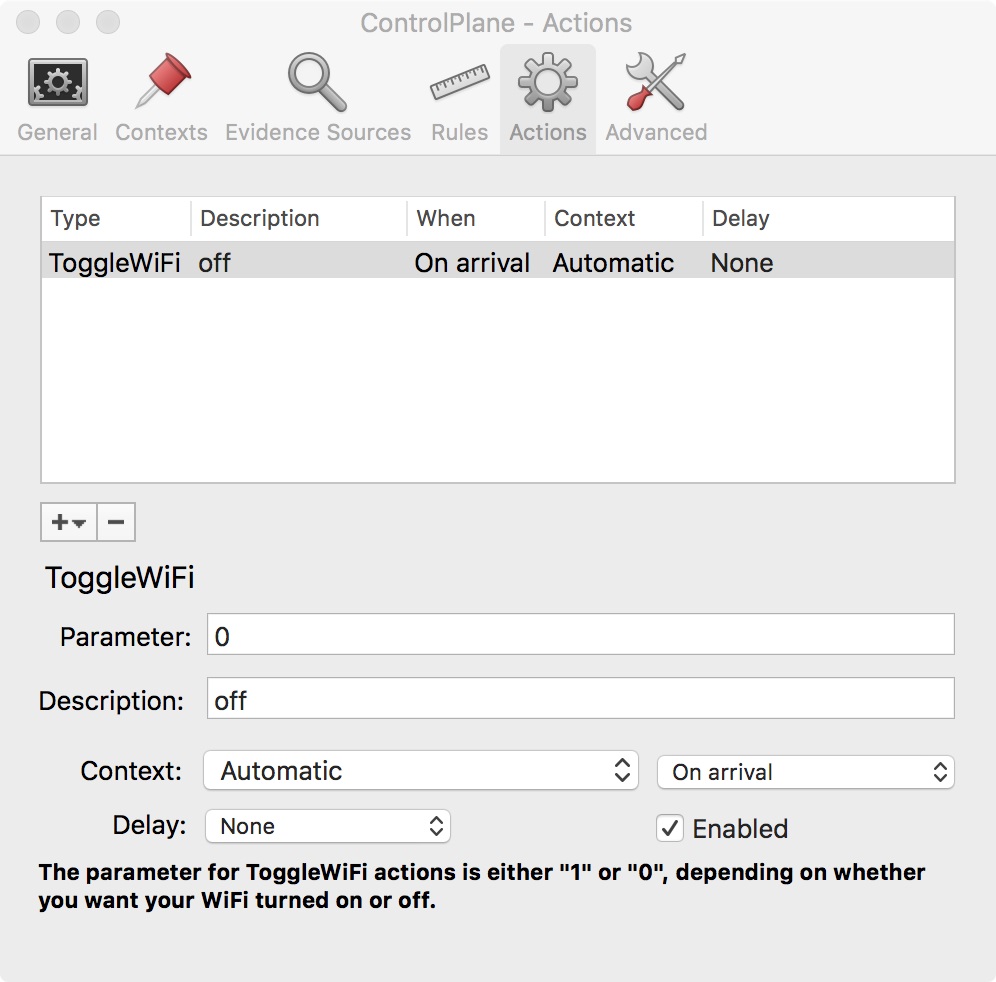Click the Description input field
Screen dimensions: 996x982
coord(581,698)
